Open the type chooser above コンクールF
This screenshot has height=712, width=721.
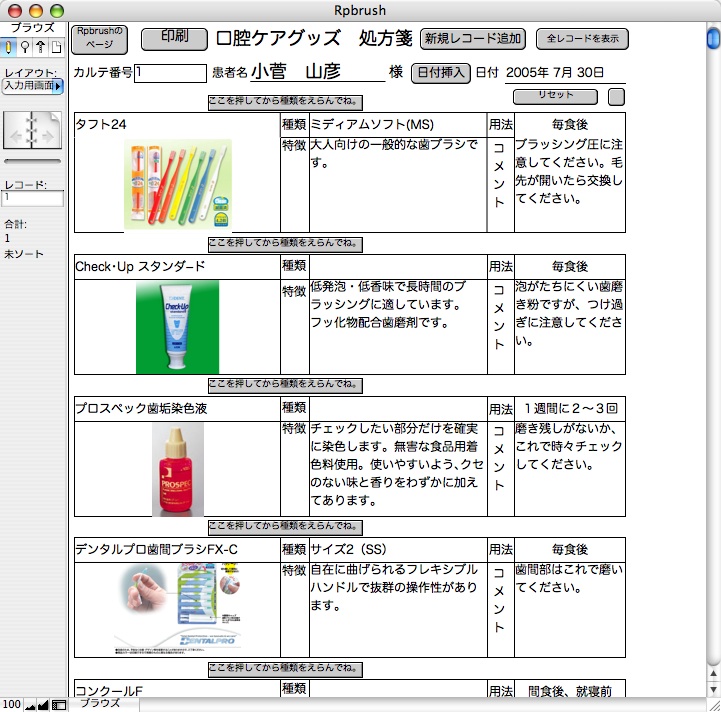point(285,669)
